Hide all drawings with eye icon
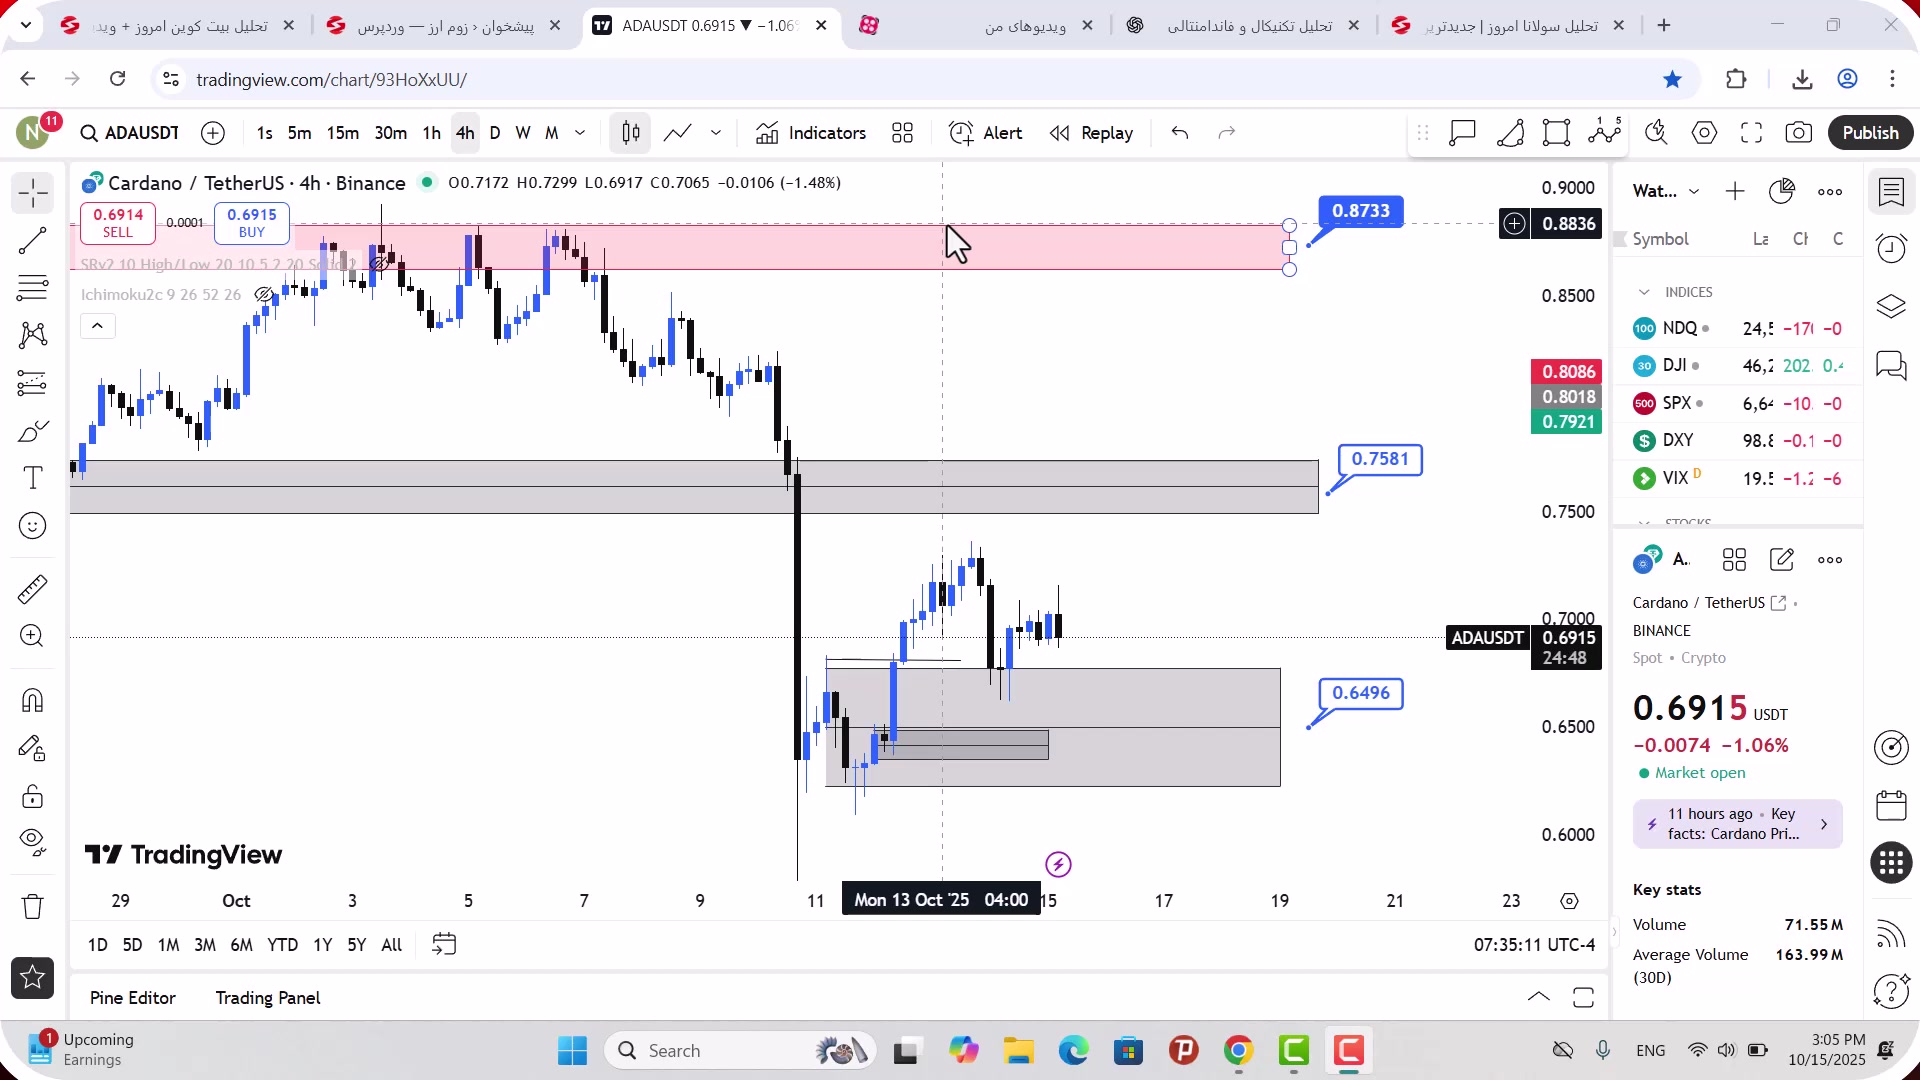 coord(32,843)
